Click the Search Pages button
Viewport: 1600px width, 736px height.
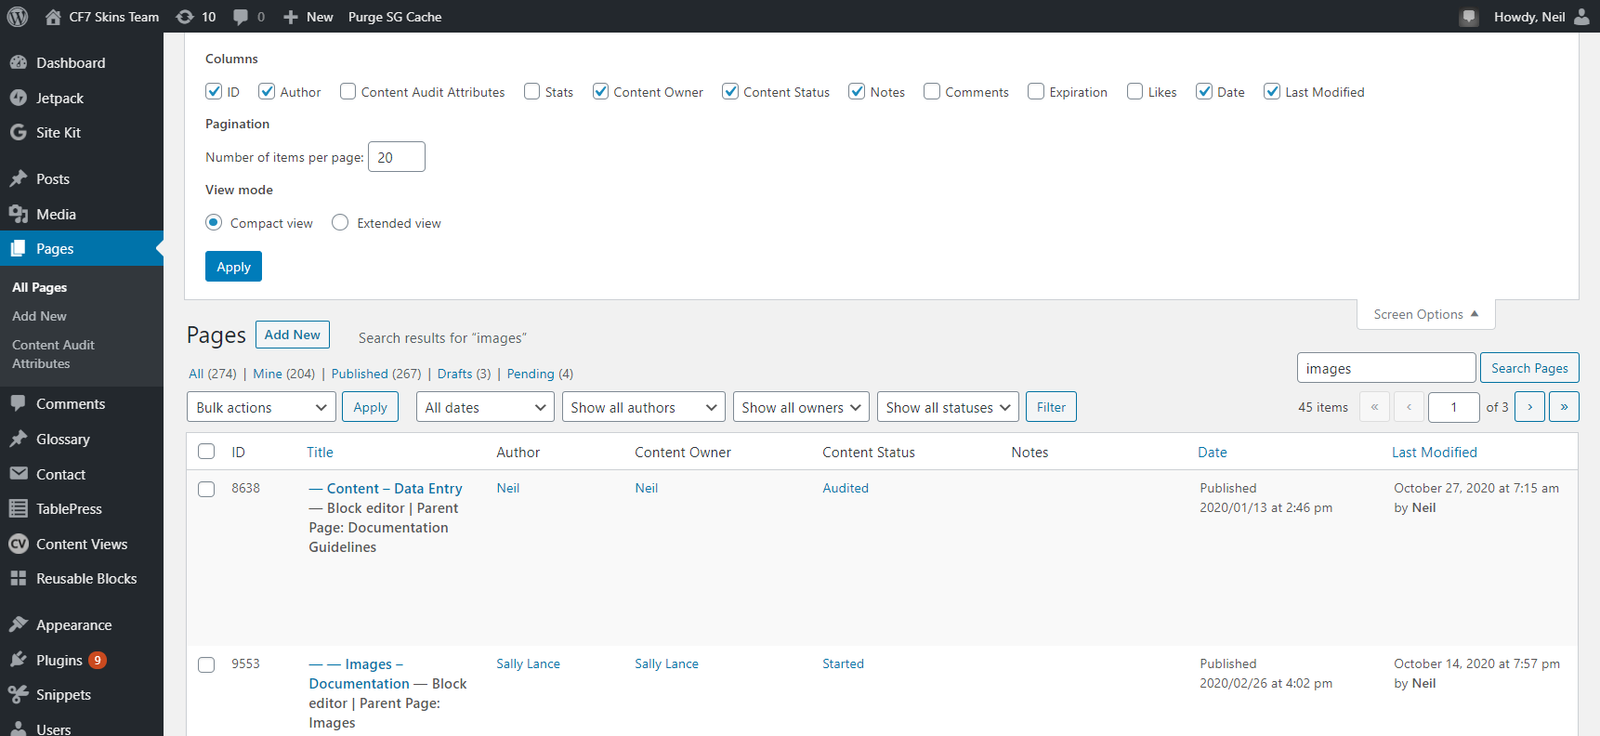[x=1529, y=368]
